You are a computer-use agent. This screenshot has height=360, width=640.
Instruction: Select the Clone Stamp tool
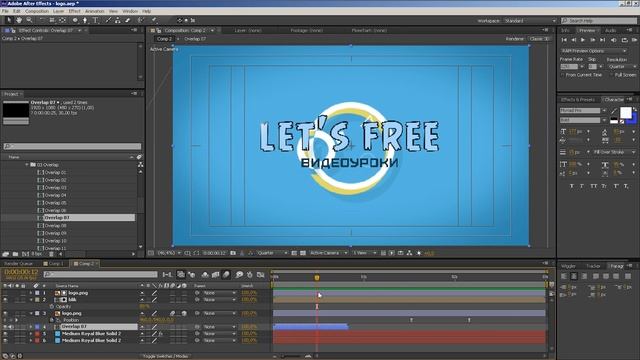pyautogui.click(x=118, y=20)
